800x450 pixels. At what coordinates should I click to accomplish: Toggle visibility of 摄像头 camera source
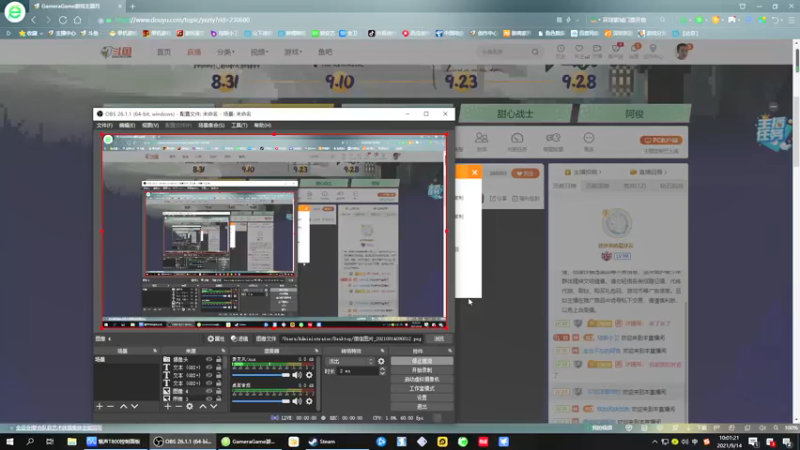[209, 359]
